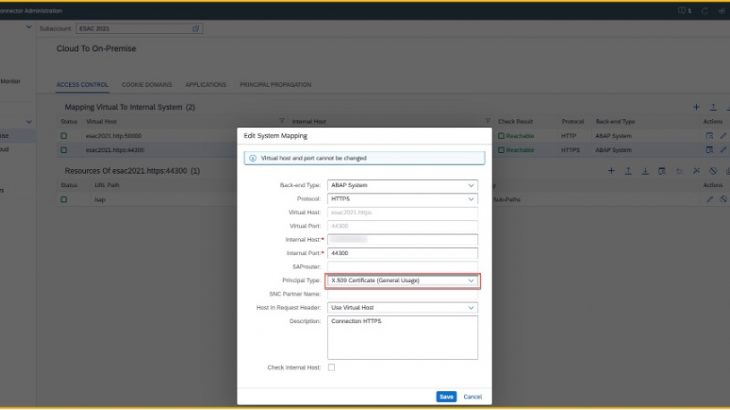Screen dimensions: 730x410
Task: Click Reachable status in the HTTP row
Action: click(516, 136)
